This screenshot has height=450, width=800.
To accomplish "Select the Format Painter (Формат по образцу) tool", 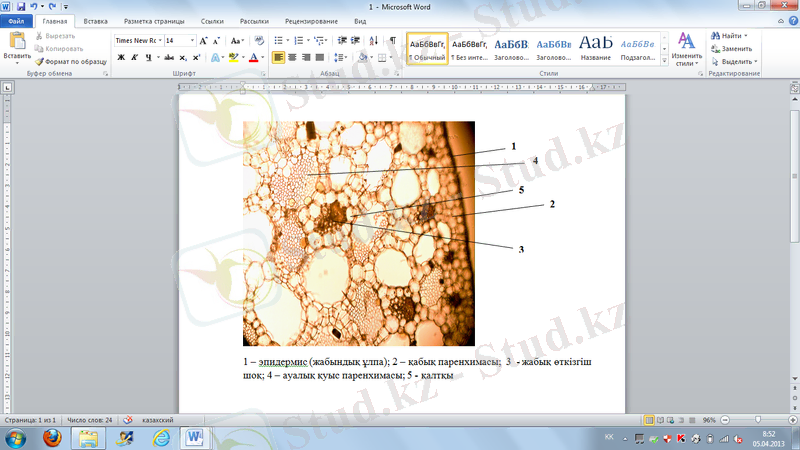I will (x=38, y=61).
